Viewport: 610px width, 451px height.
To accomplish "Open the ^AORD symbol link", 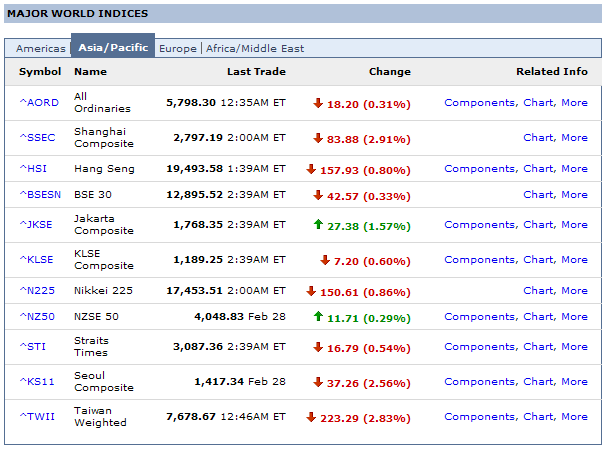I will point(39,103).
